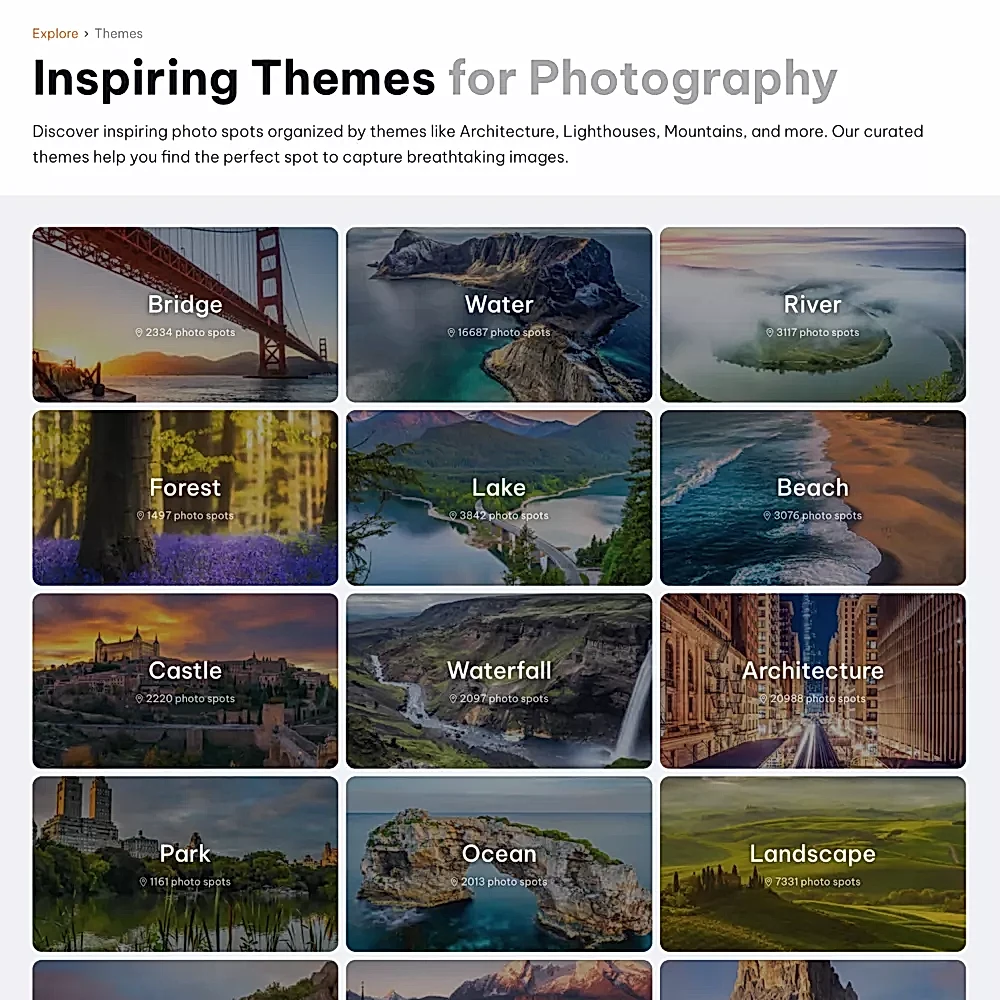
Task: Select the River theme tile
Action: 813,314
